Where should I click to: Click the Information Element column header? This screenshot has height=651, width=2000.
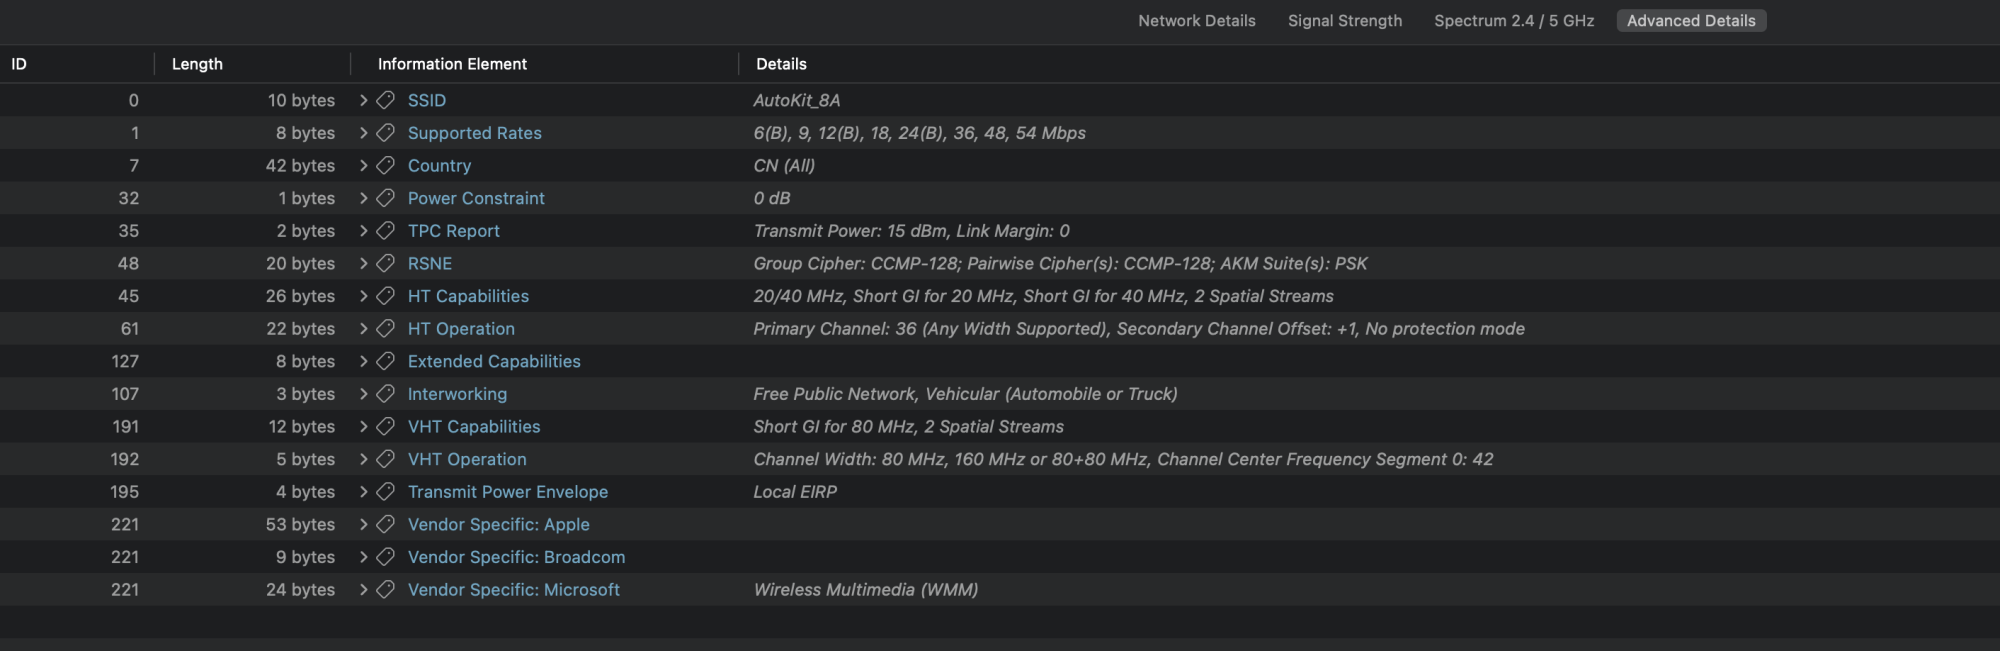(452, 64)
